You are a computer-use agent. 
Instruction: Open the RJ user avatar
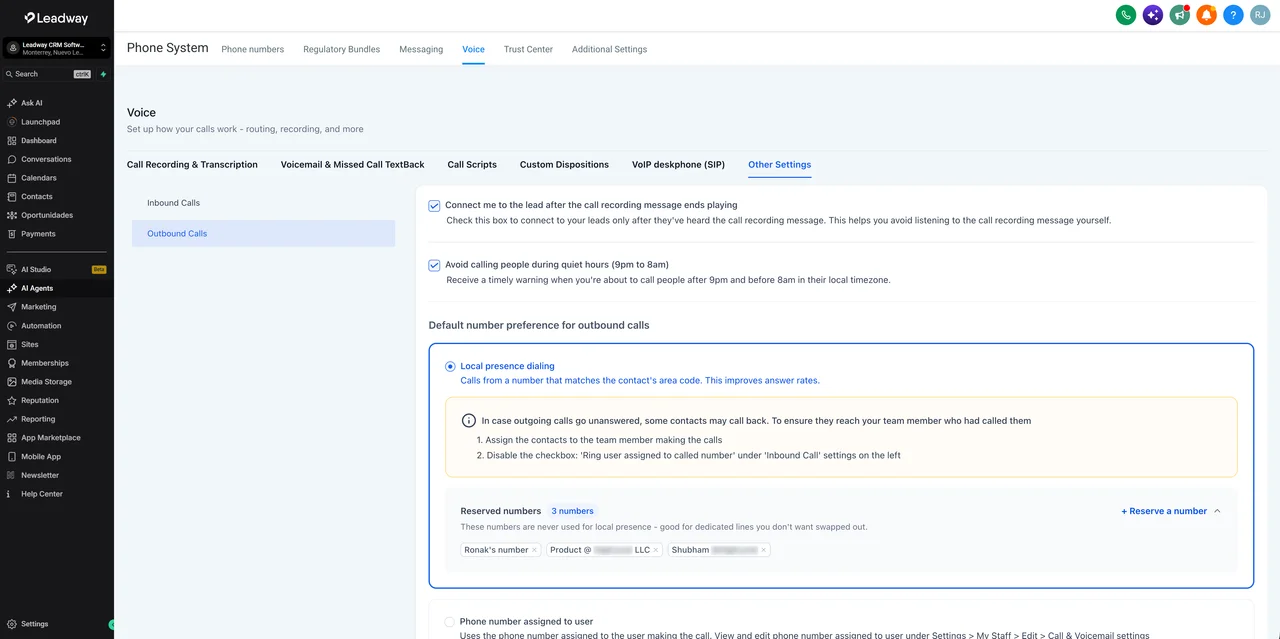point(1260,15)
